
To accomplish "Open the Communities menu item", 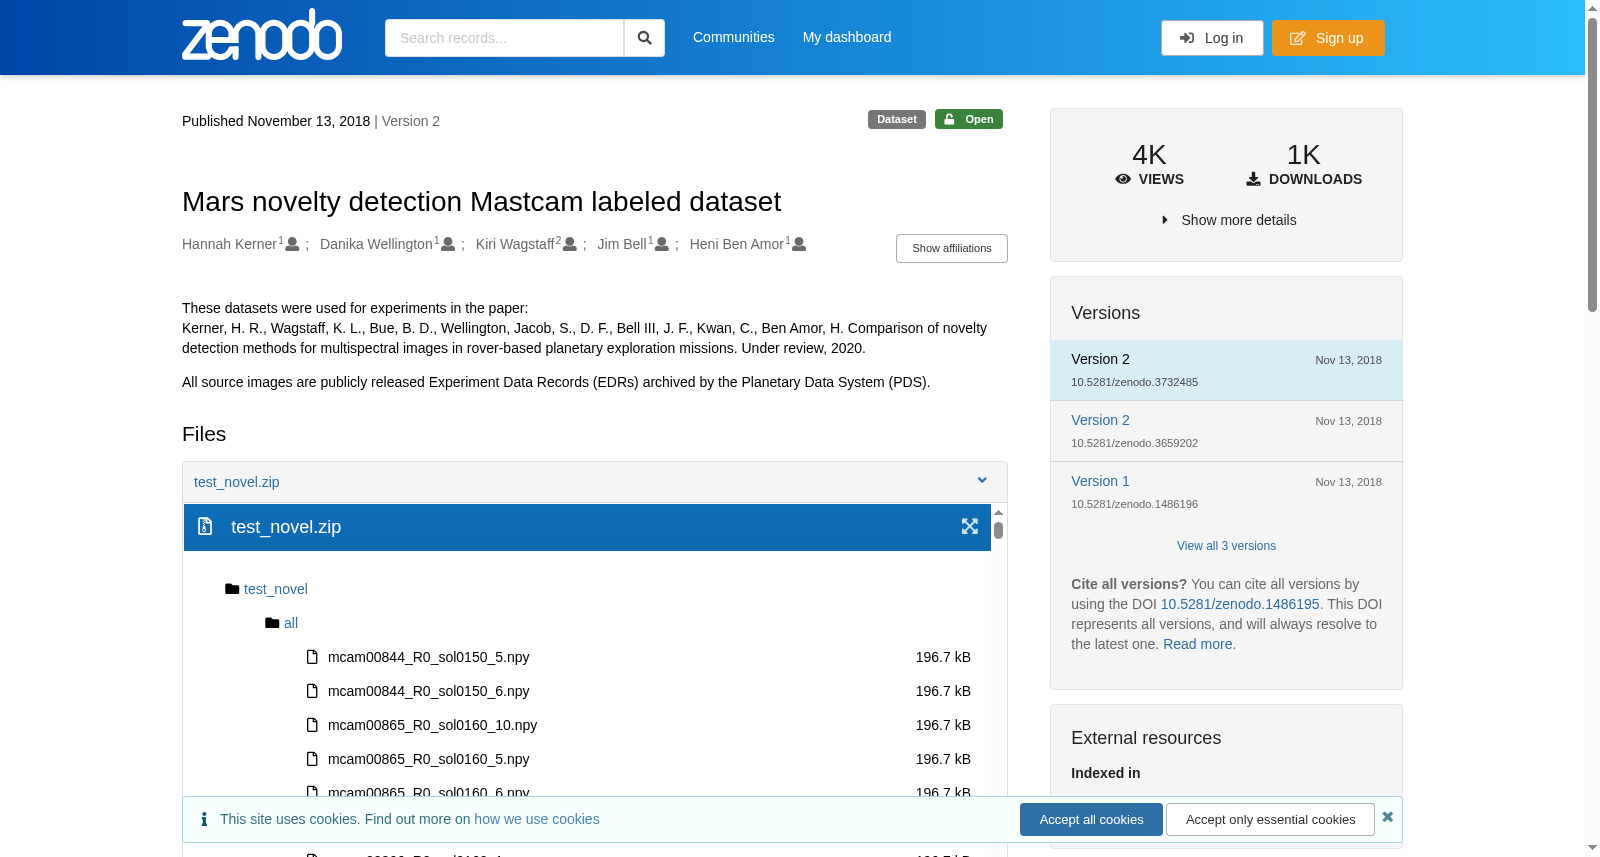I will pos(733,37).
